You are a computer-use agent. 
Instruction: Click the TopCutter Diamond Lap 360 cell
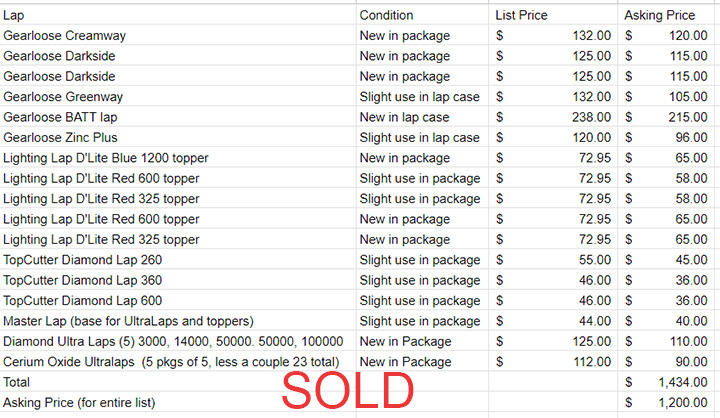[x=84, y=280]
